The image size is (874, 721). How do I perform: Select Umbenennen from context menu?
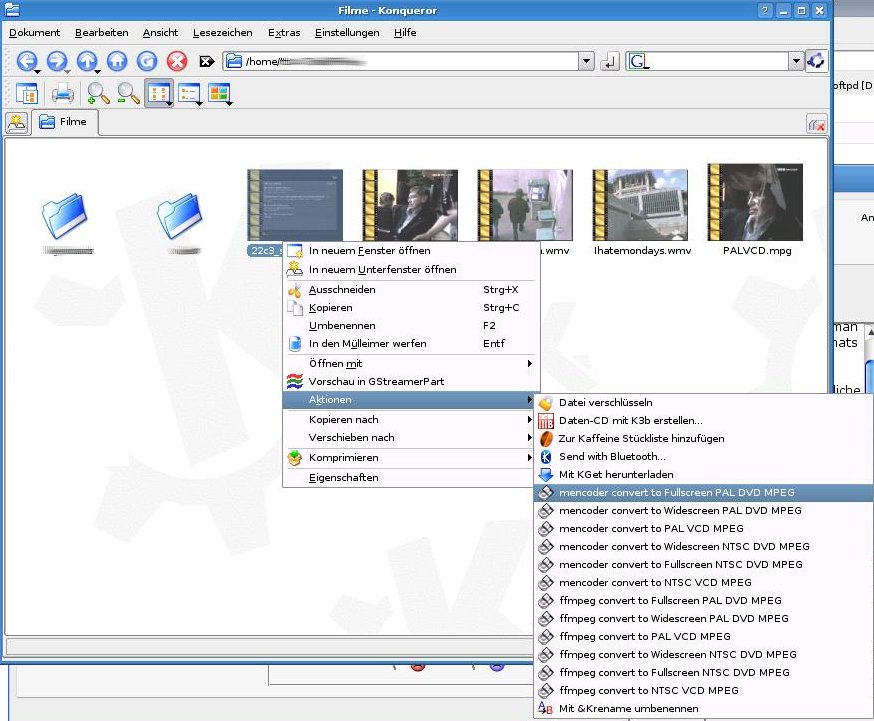point(411,325)
